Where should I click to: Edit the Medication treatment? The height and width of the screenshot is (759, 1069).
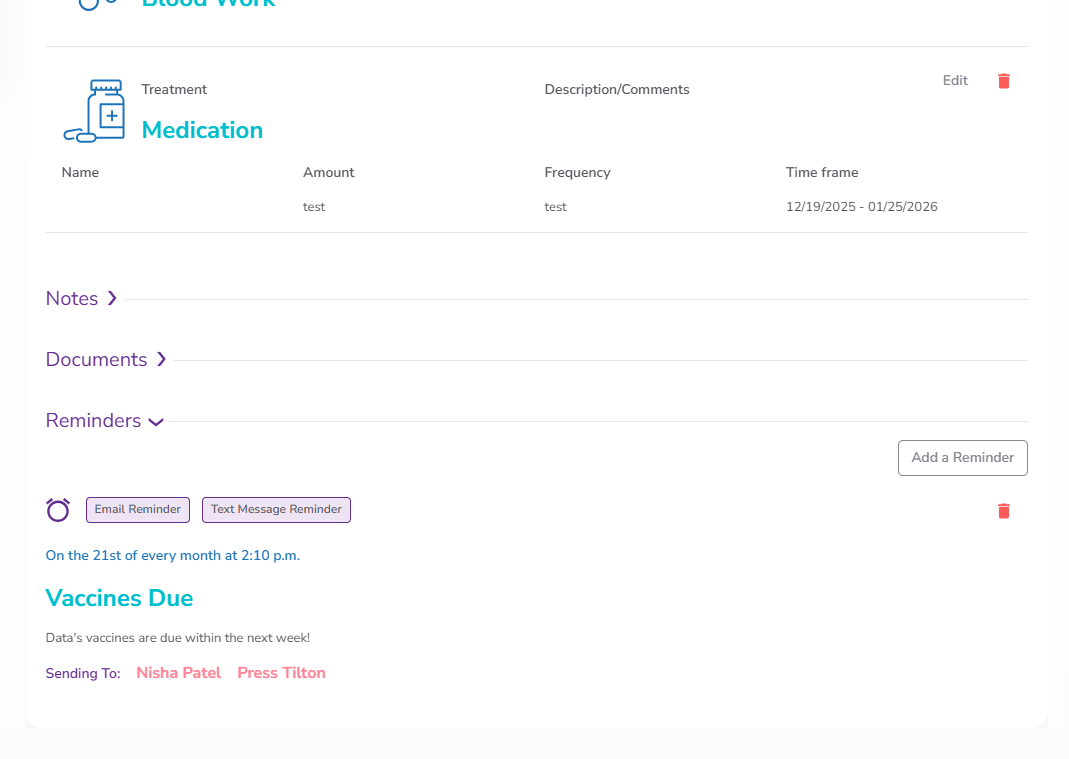955,81
